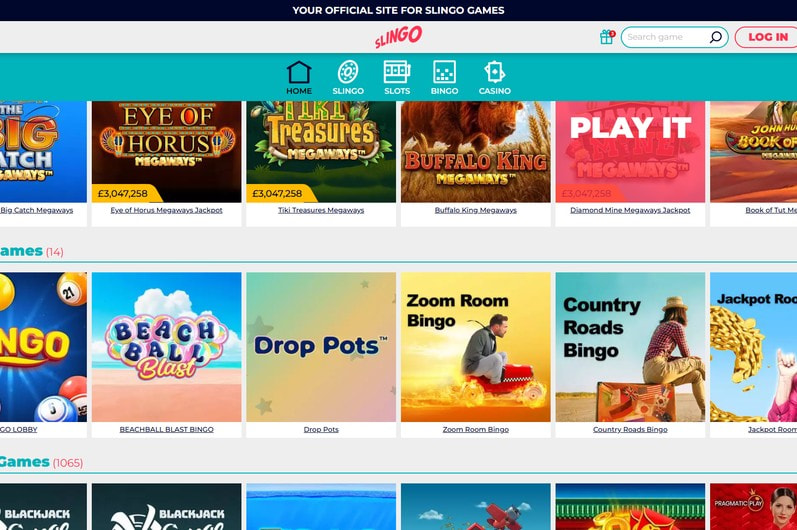Click the LOG IN button
This screenshot has width=797, height=530.
[767, 37]
